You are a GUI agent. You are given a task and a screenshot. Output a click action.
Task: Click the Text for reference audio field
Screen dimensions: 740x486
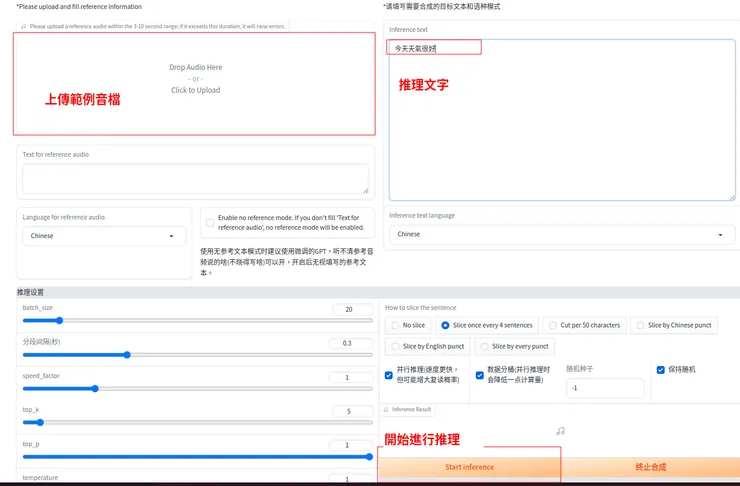195,178
